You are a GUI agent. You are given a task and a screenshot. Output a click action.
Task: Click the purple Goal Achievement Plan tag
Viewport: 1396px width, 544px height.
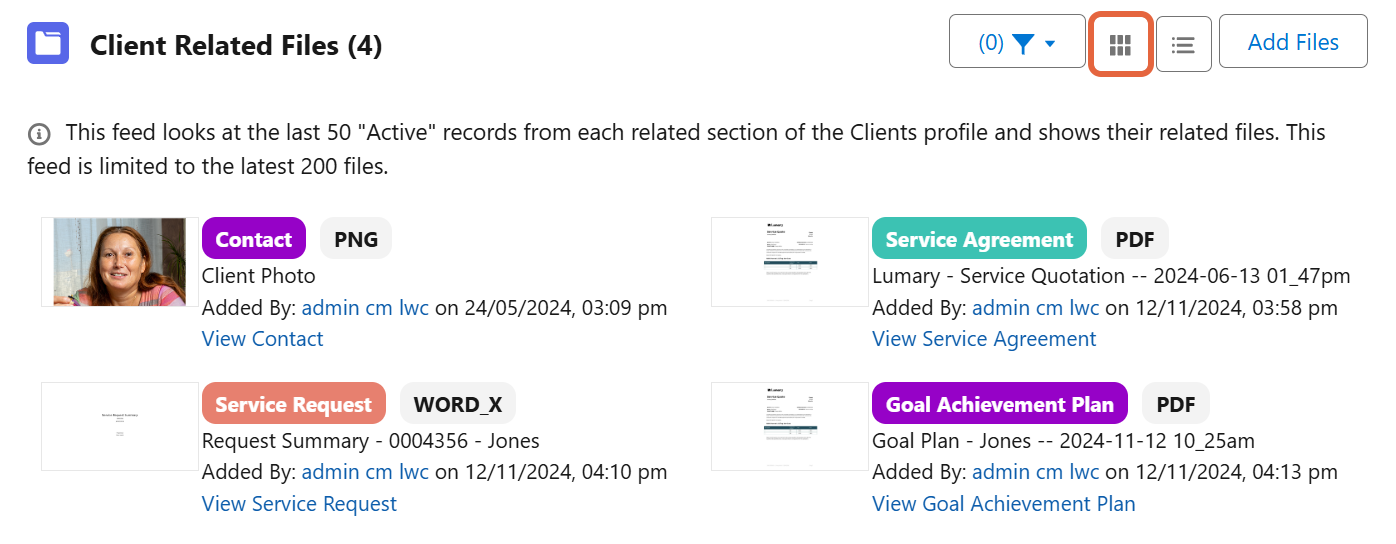pos(999,404)
